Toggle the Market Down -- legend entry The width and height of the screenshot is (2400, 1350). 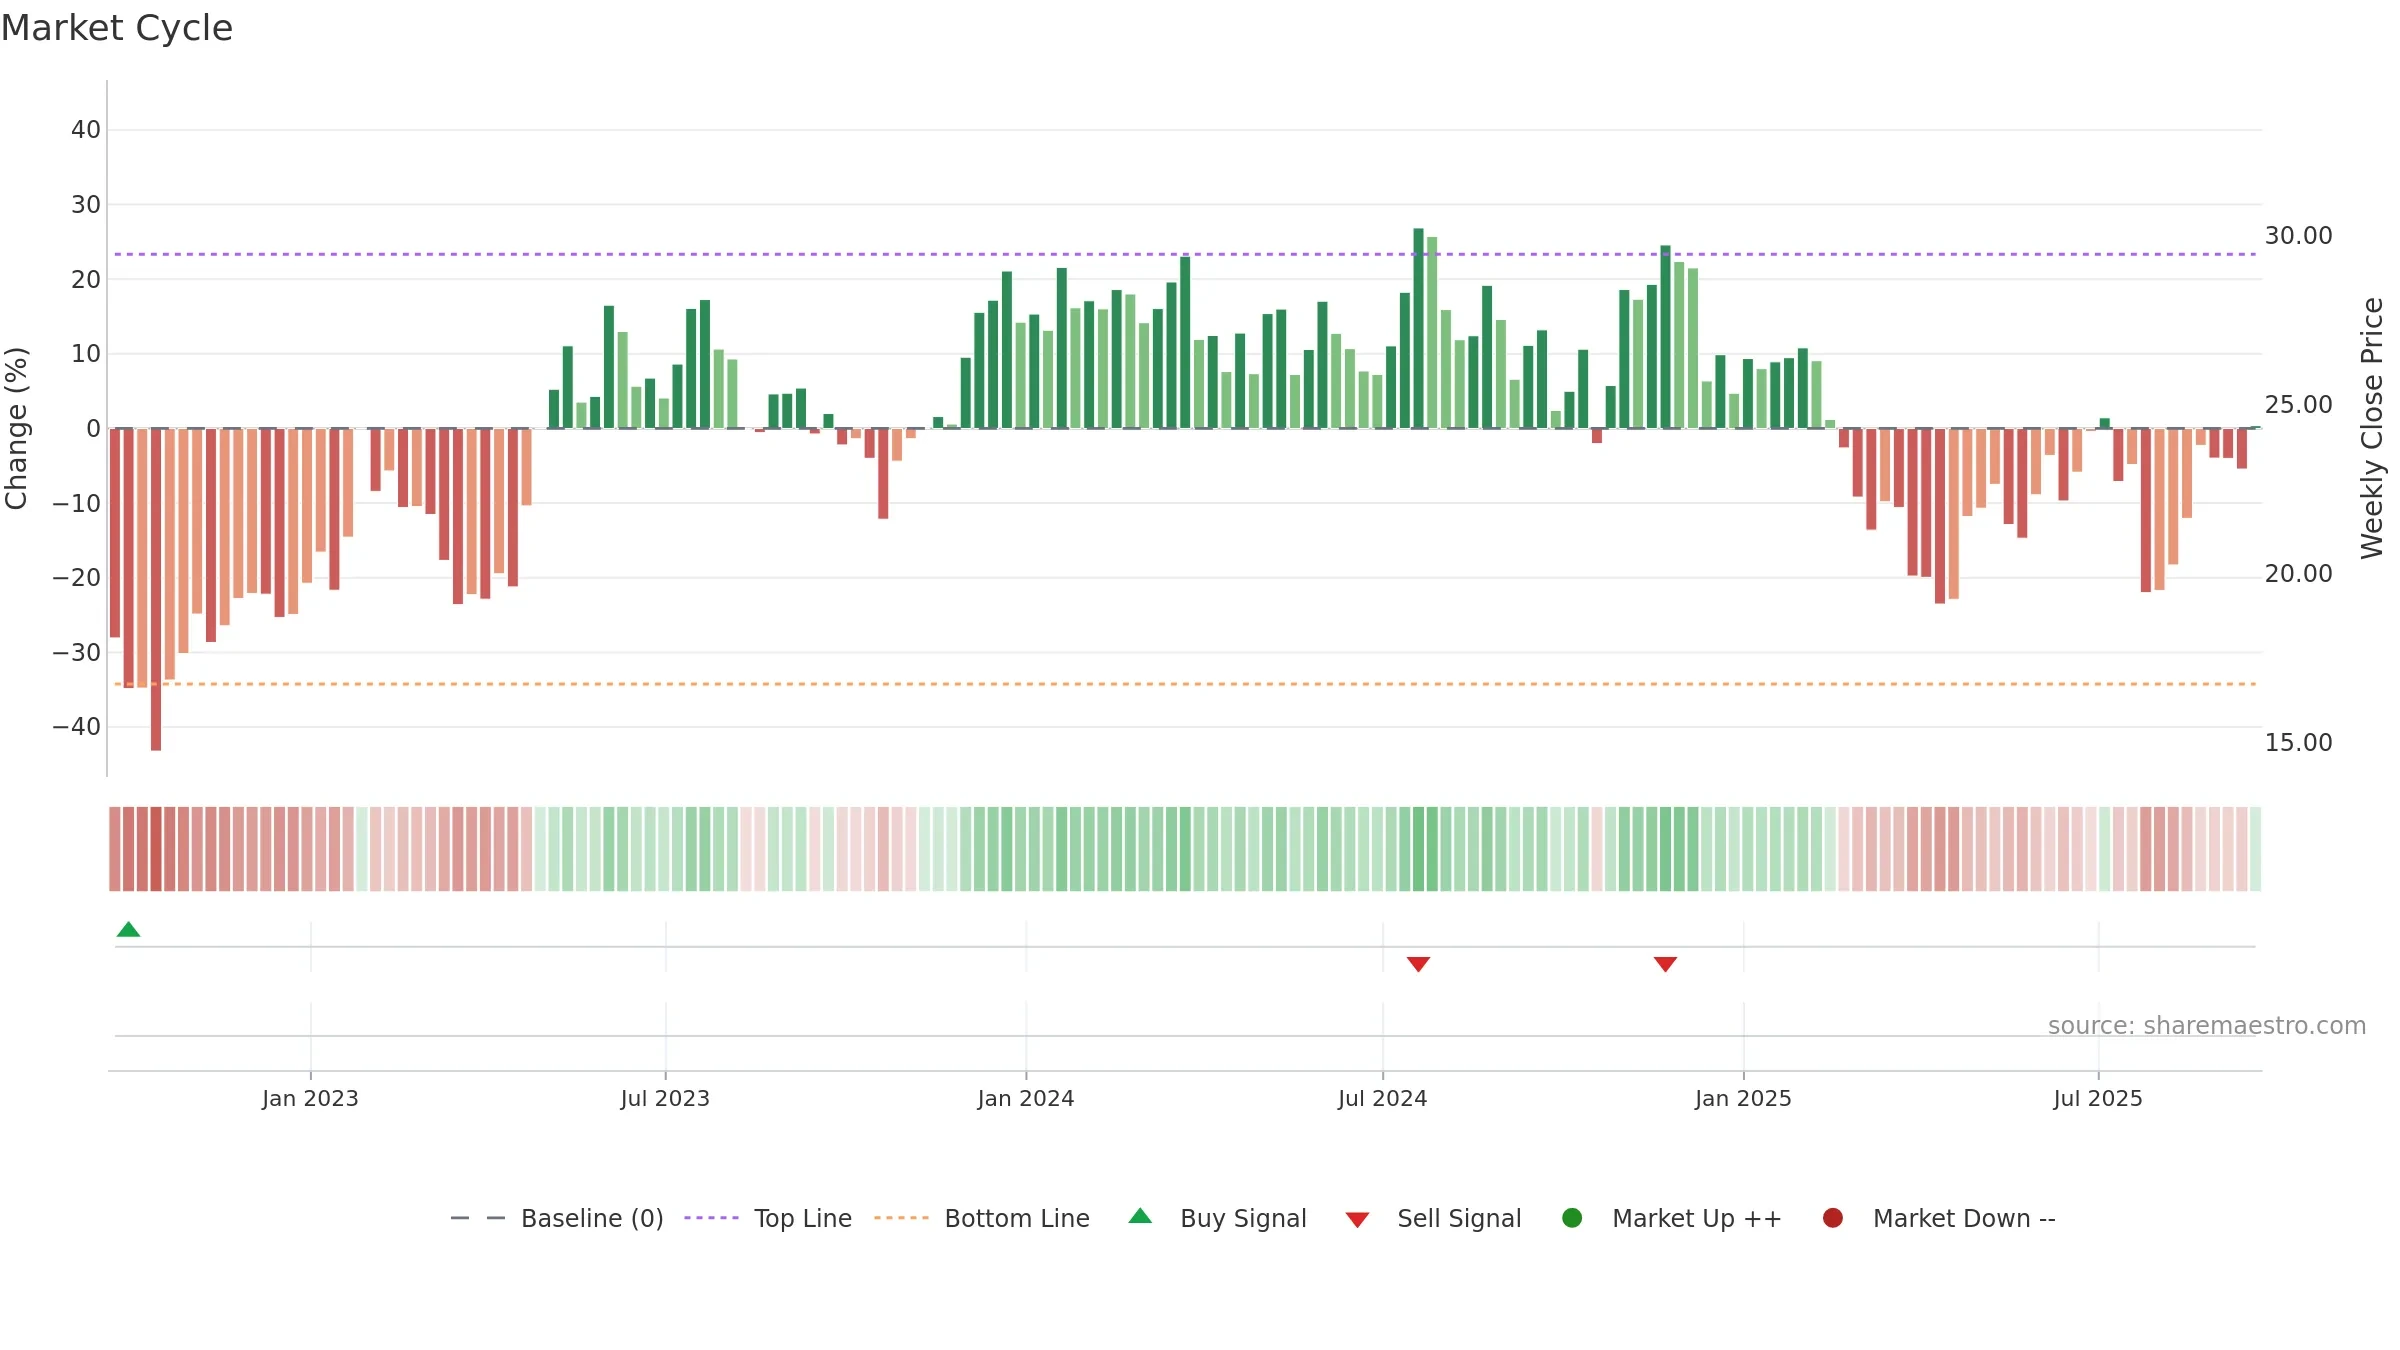coord(1939,1218)
